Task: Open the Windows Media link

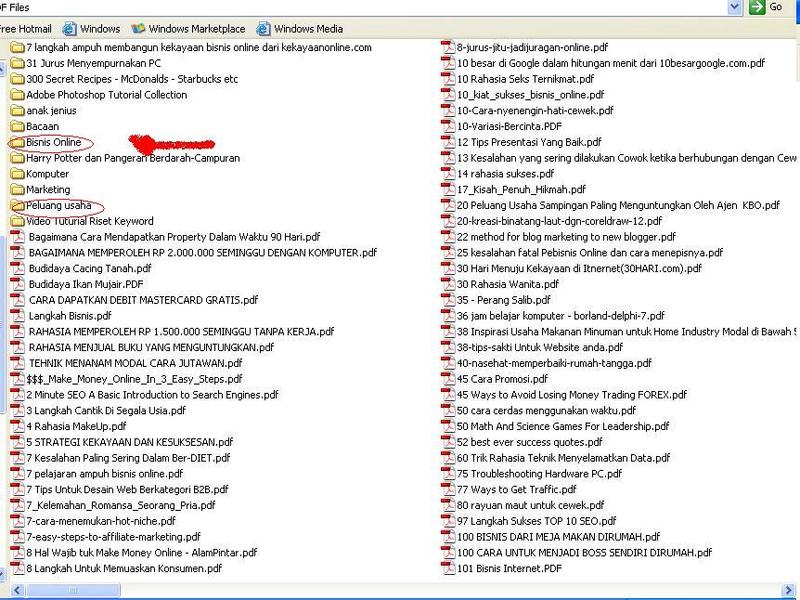Action: tap(299, 29)
